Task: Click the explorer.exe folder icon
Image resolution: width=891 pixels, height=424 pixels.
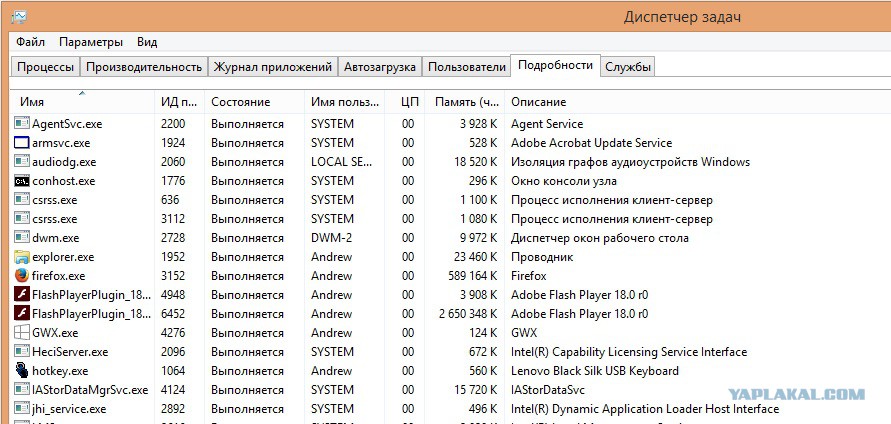Action: click(22, 257)
